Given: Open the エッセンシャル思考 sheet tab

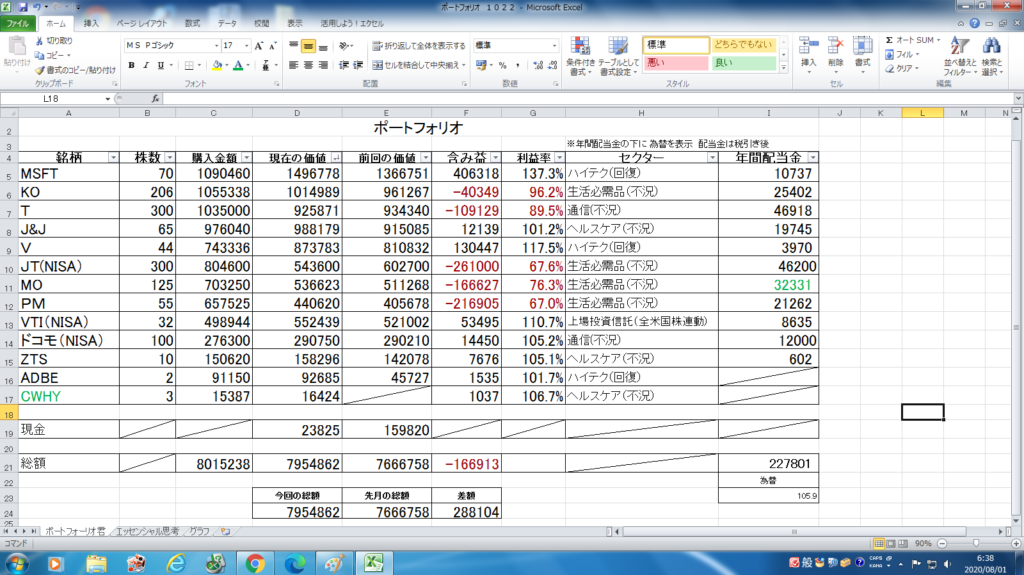Looking at the screenshot, I should [147, 532].
